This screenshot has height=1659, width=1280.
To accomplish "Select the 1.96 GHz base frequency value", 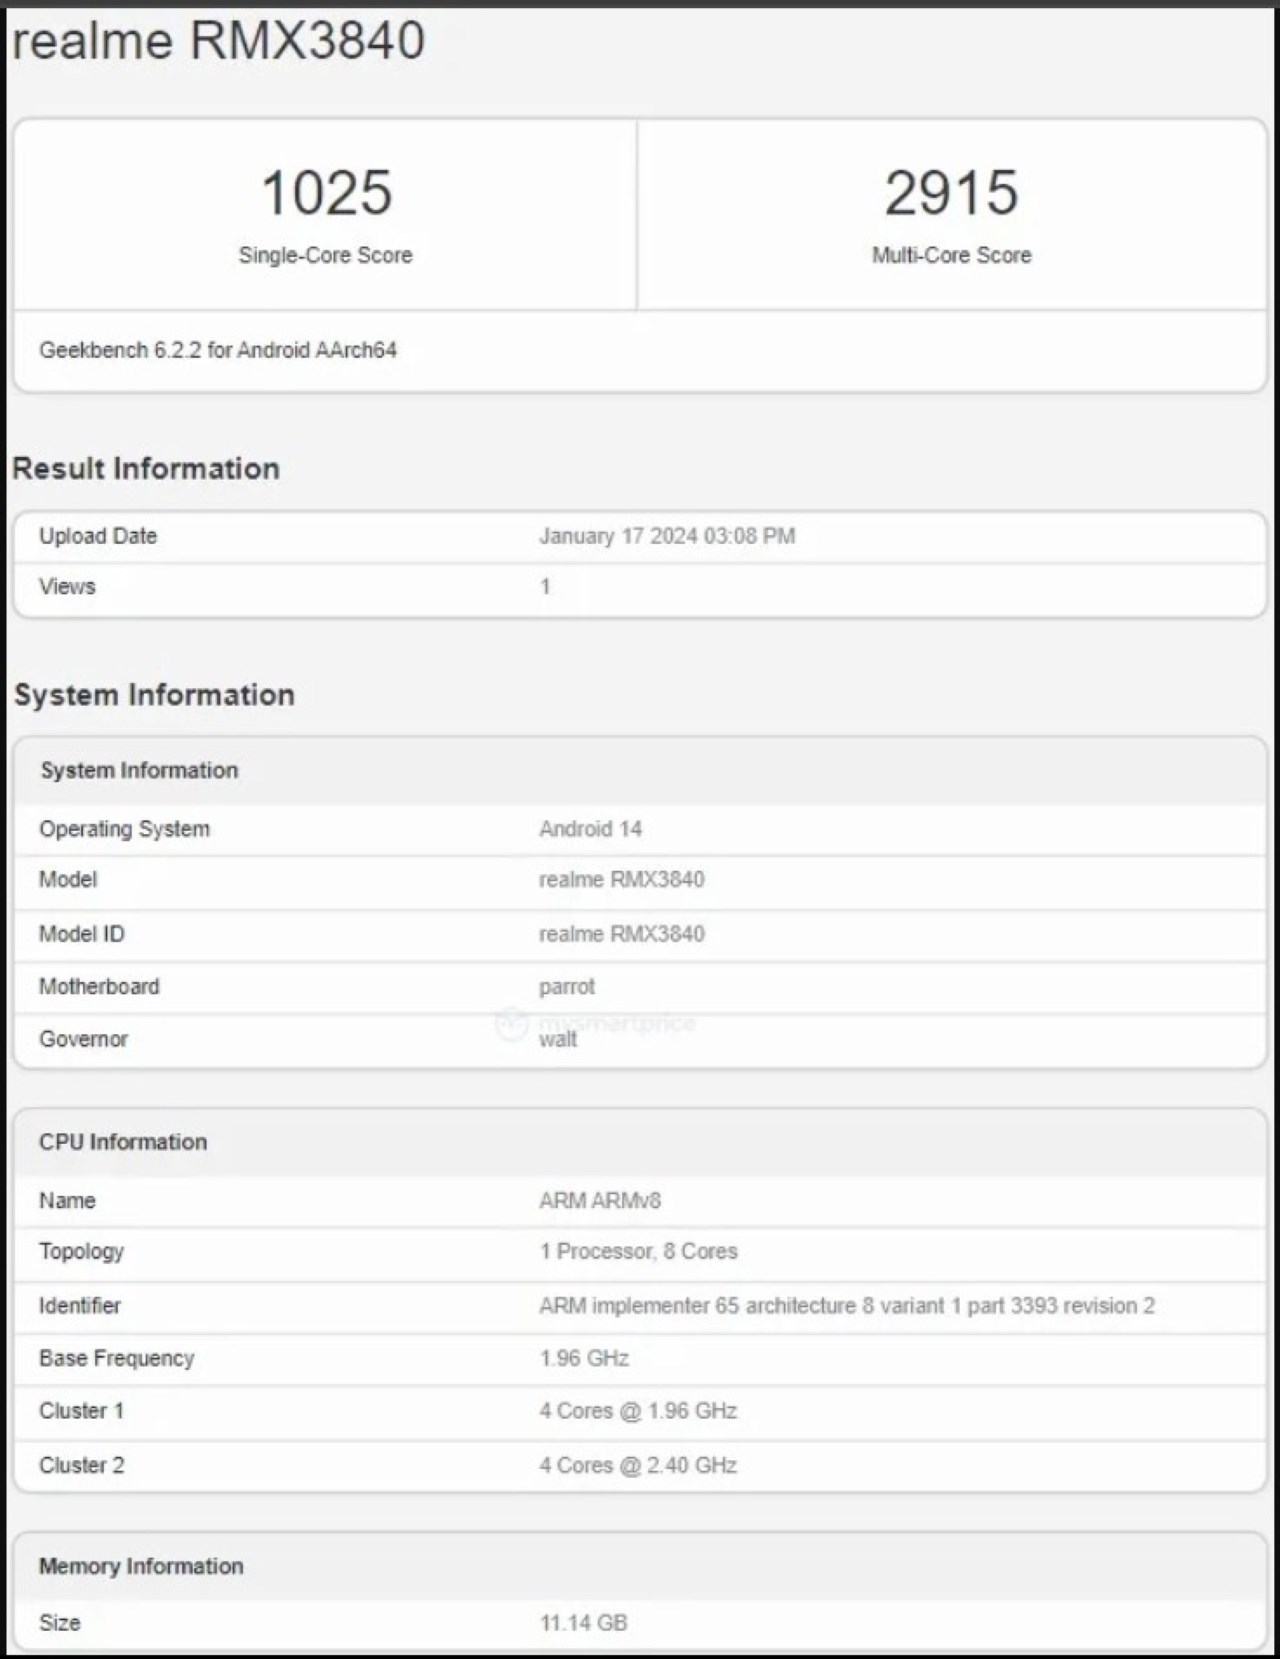I will (x=584, y=1358).
